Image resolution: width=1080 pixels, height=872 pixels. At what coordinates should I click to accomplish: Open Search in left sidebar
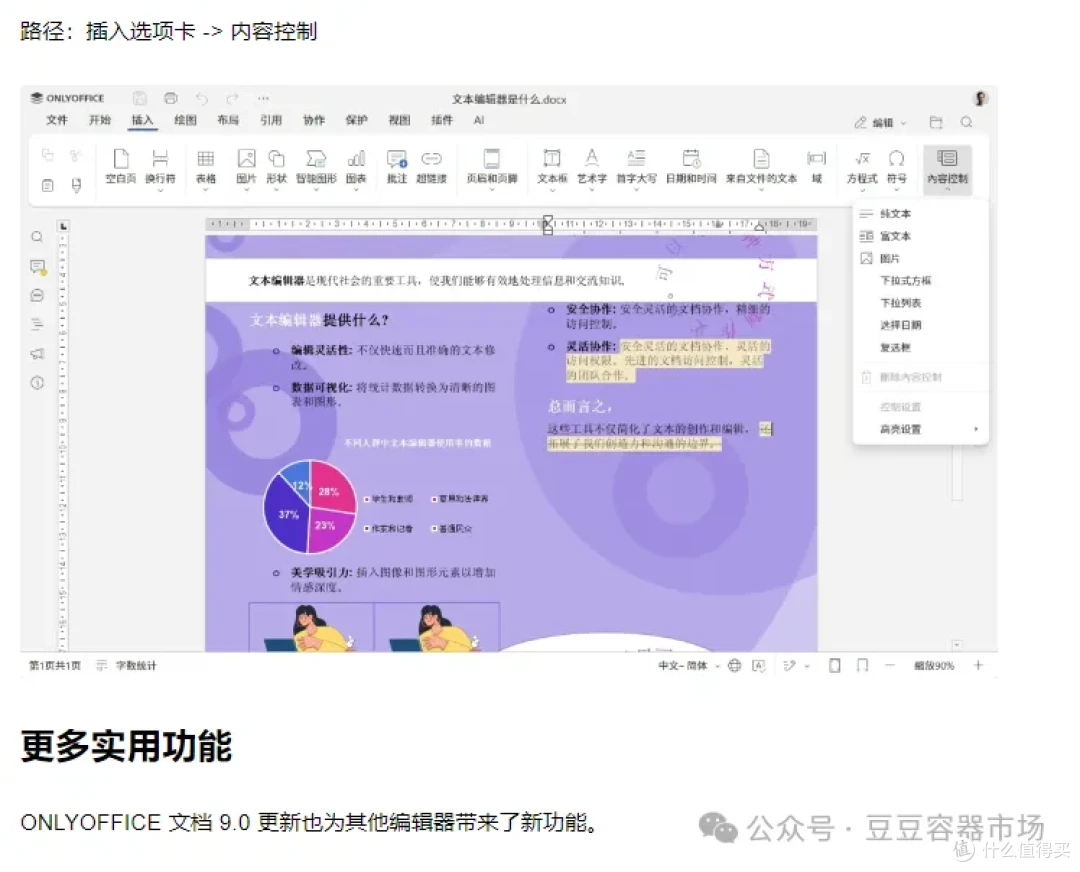[x=37, y=237]
